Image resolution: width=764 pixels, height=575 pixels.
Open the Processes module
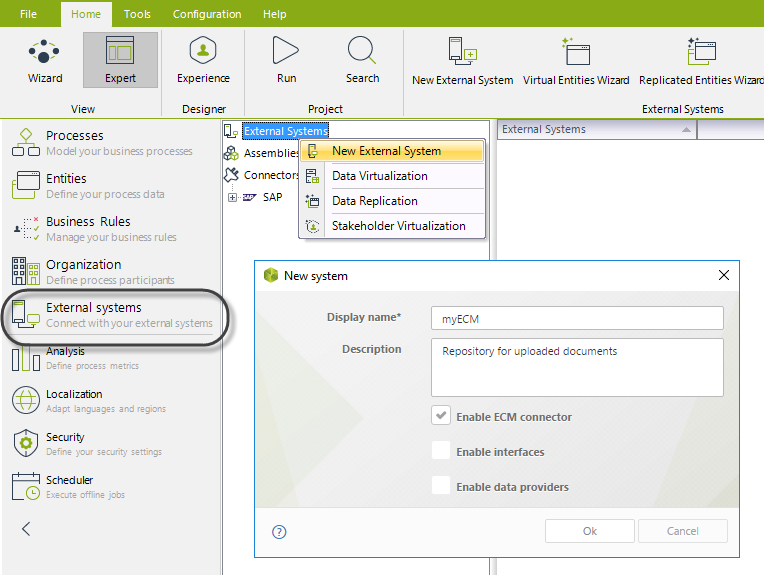111,142
